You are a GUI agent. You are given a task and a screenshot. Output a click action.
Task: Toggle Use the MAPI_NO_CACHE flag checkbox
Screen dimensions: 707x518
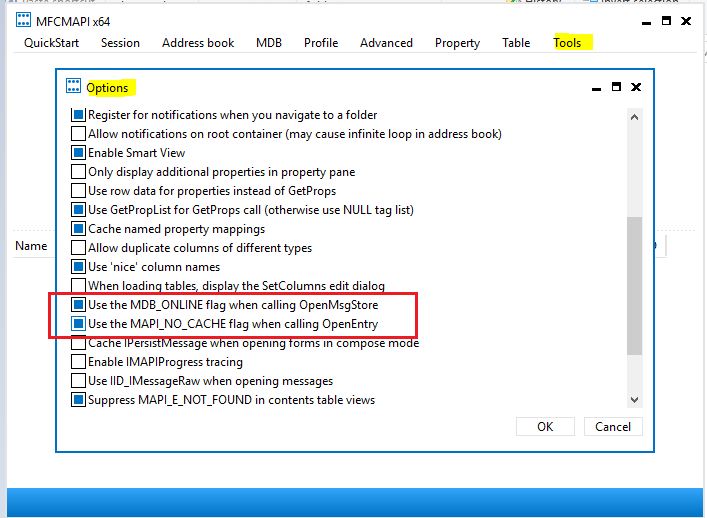click(x=78, y=324)
